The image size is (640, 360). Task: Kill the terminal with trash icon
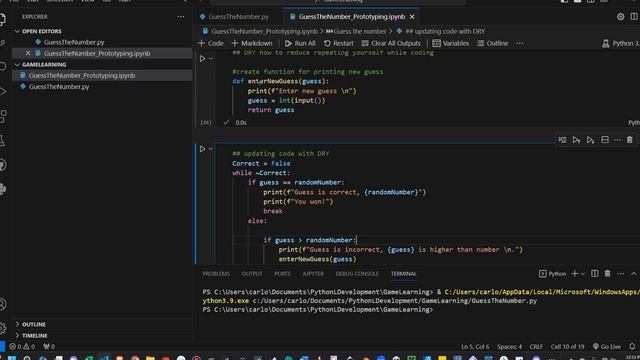click(x=607, y=274)
